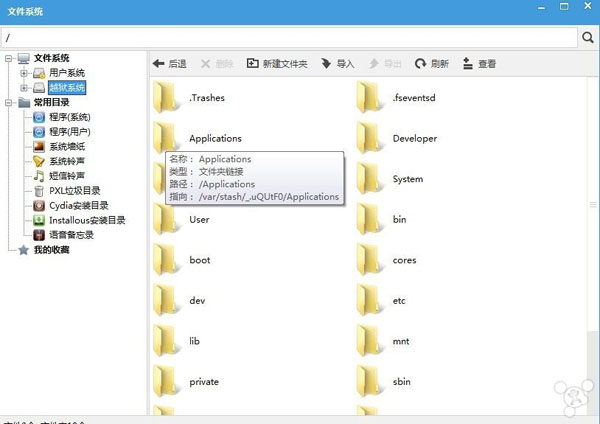Open the 查看 view options
Viewport: 600px width, 424px height.
tap(479, 64)
